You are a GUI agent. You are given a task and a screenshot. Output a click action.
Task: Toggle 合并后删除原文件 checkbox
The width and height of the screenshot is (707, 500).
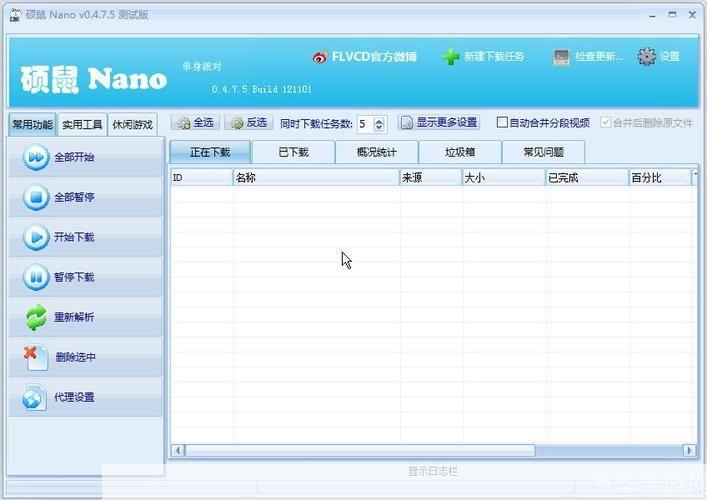(x=605, y=122)
